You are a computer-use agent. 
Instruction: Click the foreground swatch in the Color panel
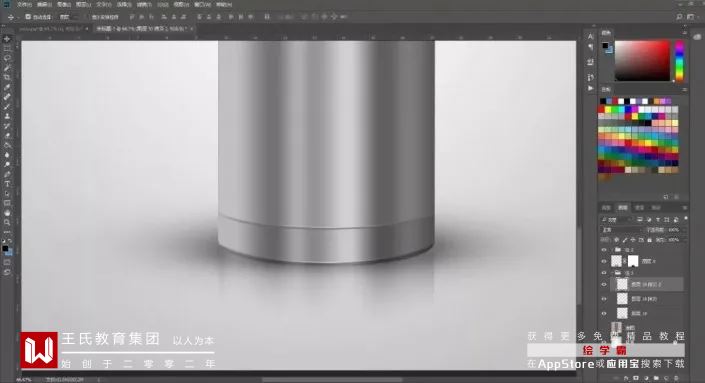(605, 45)
